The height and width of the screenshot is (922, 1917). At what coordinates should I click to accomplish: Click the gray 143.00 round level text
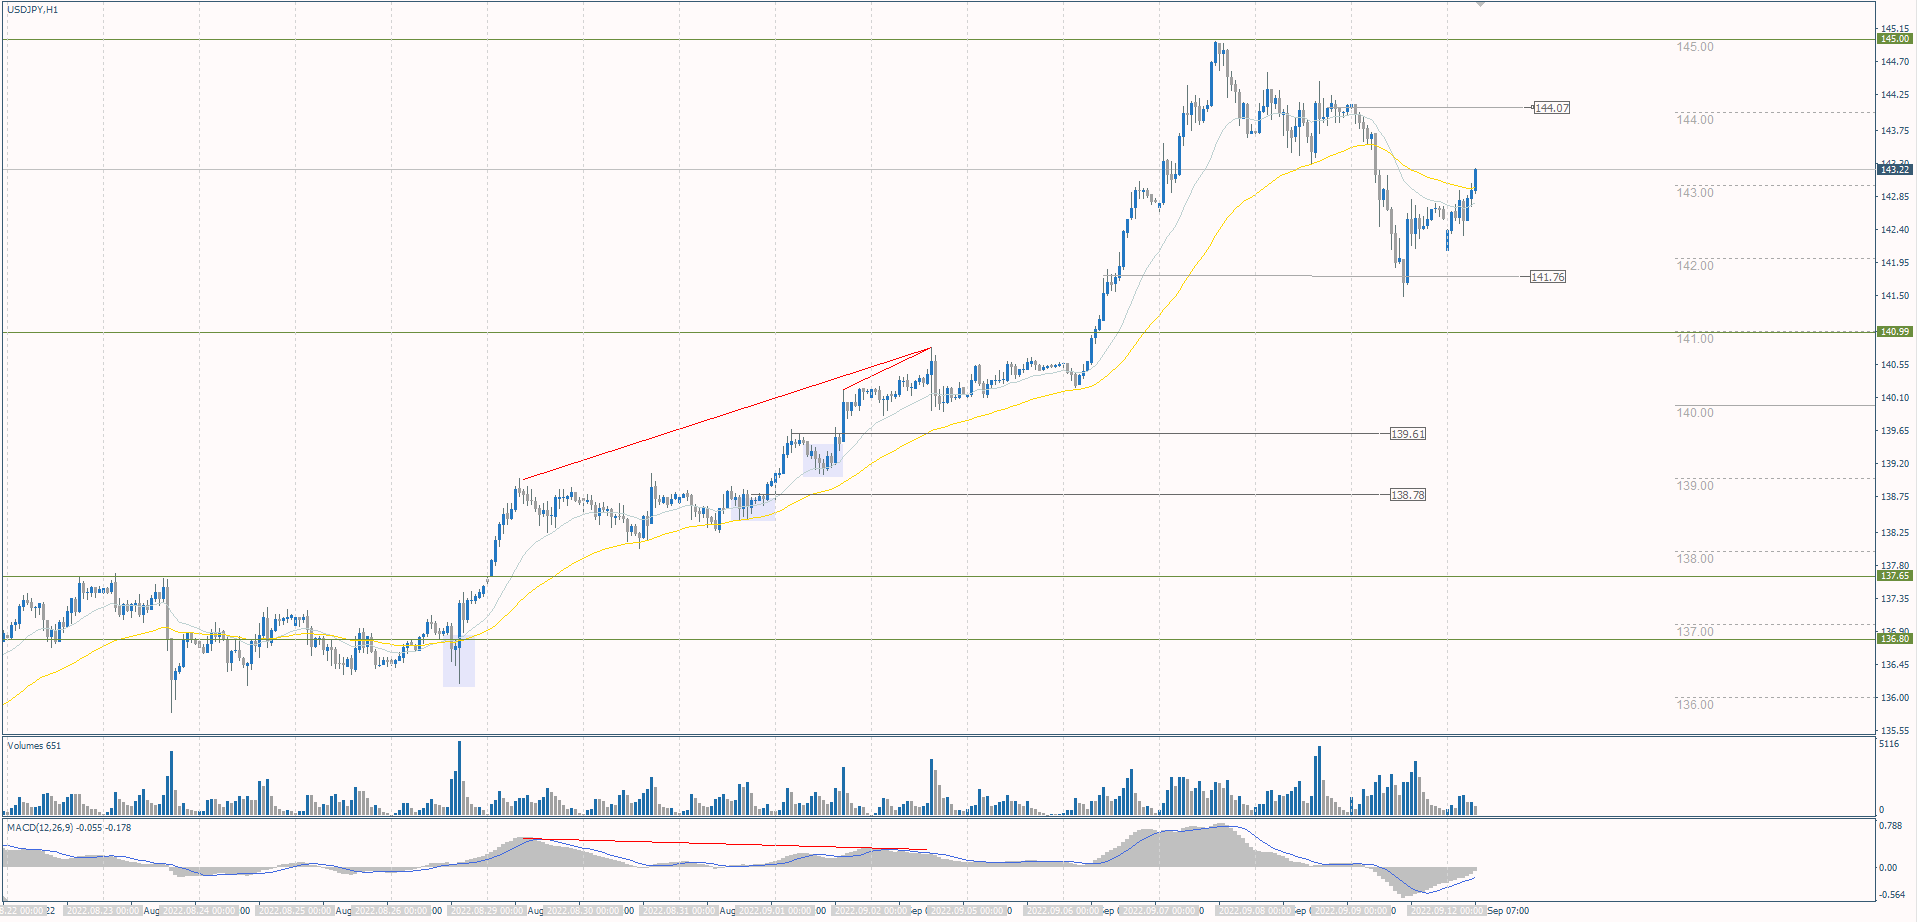[1695, 193]
